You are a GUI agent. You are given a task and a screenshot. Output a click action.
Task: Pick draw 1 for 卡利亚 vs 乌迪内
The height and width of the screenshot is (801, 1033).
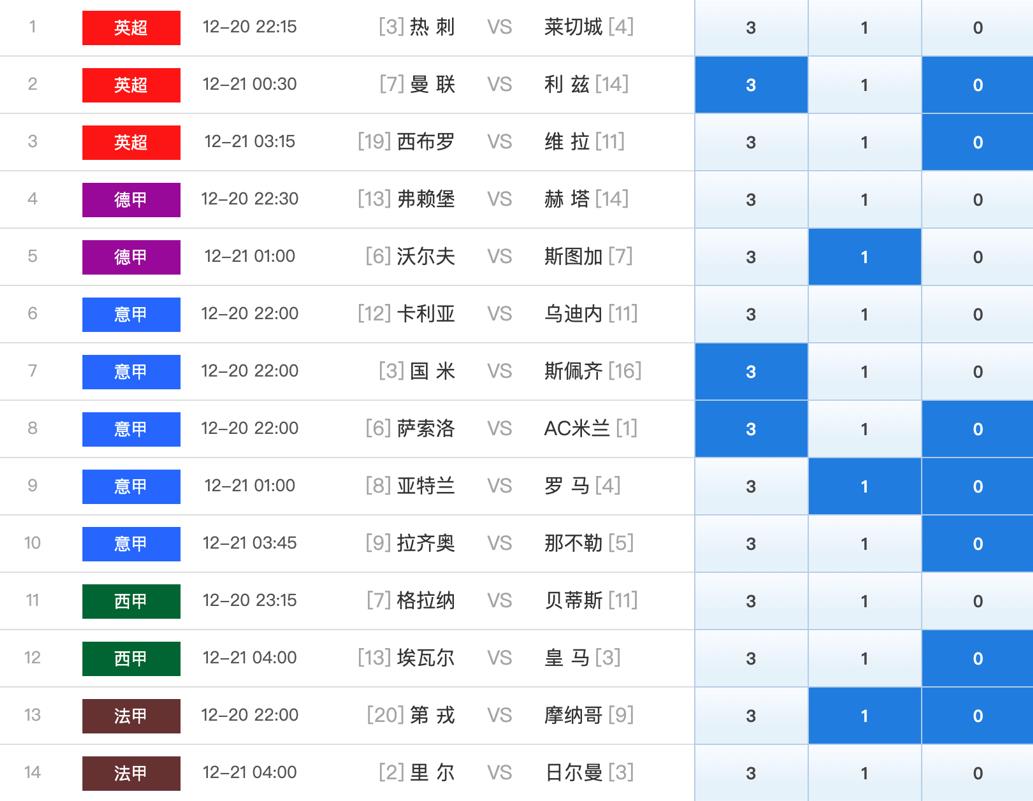coord(864,314)
